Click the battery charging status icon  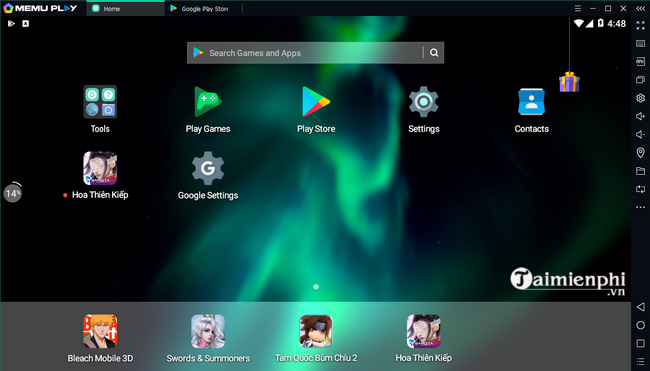pyautogui.click(x=601, y=23)
